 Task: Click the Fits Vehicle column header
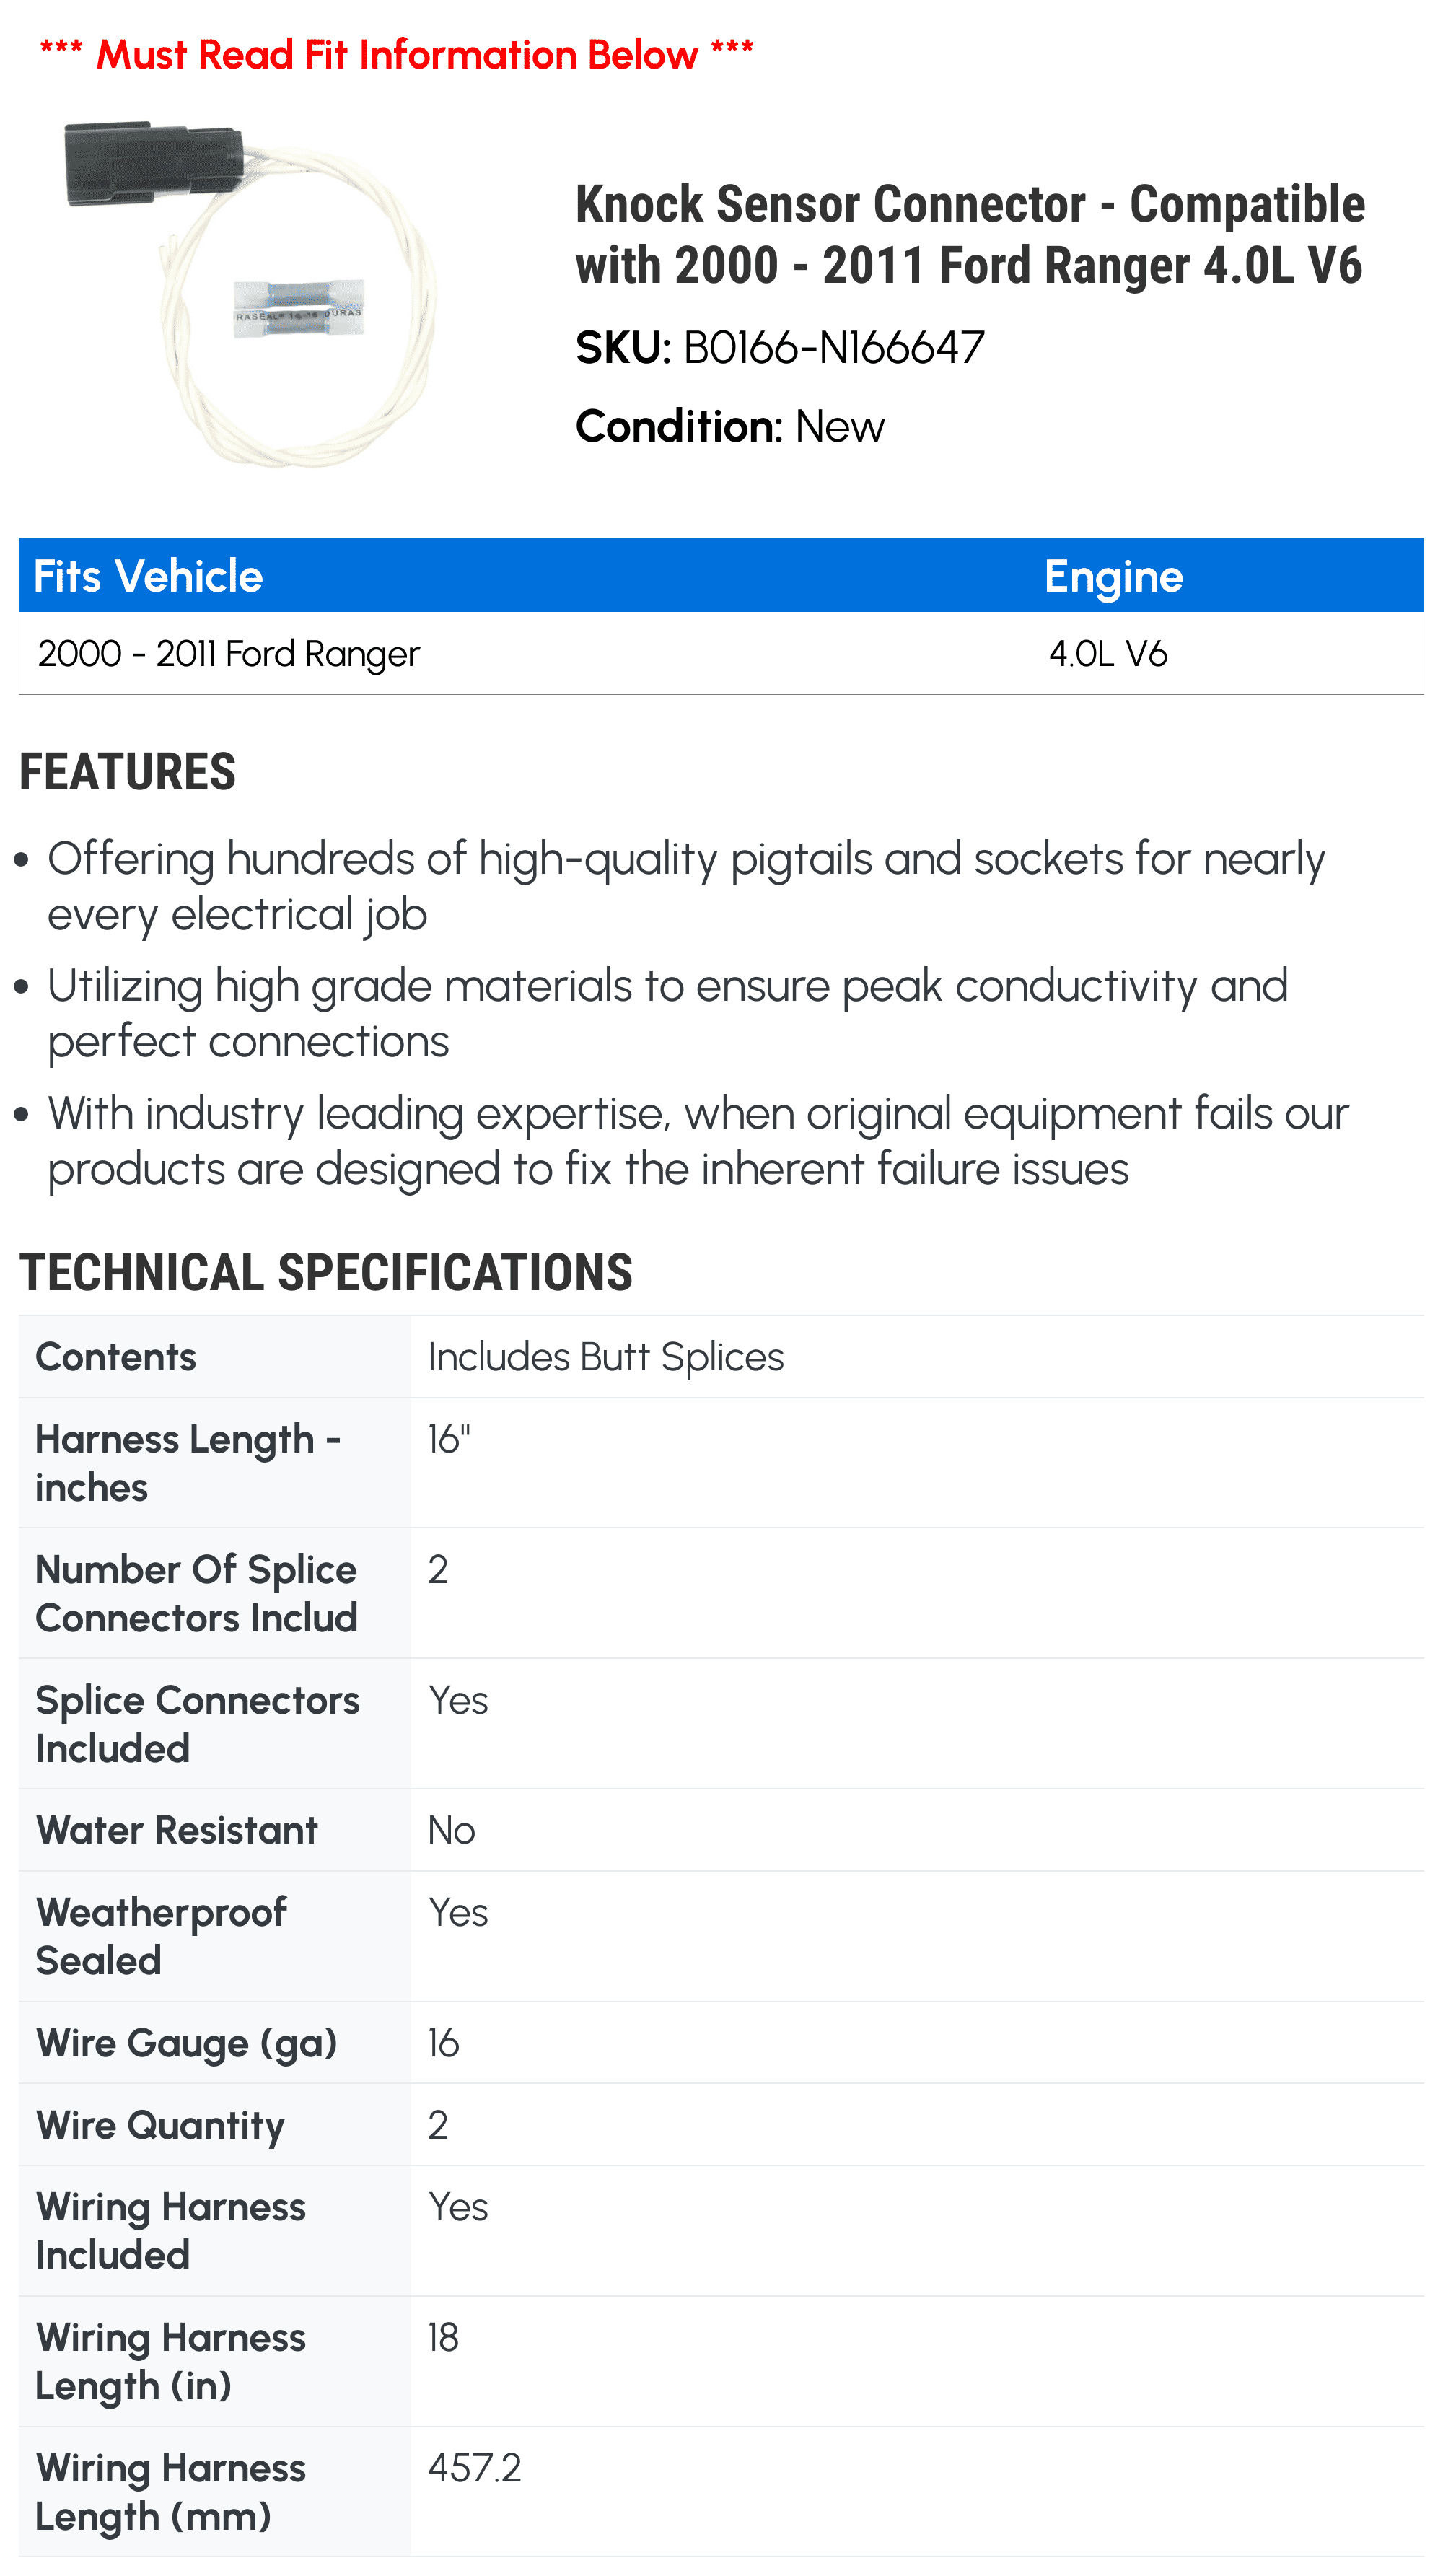tap(148, 576)
